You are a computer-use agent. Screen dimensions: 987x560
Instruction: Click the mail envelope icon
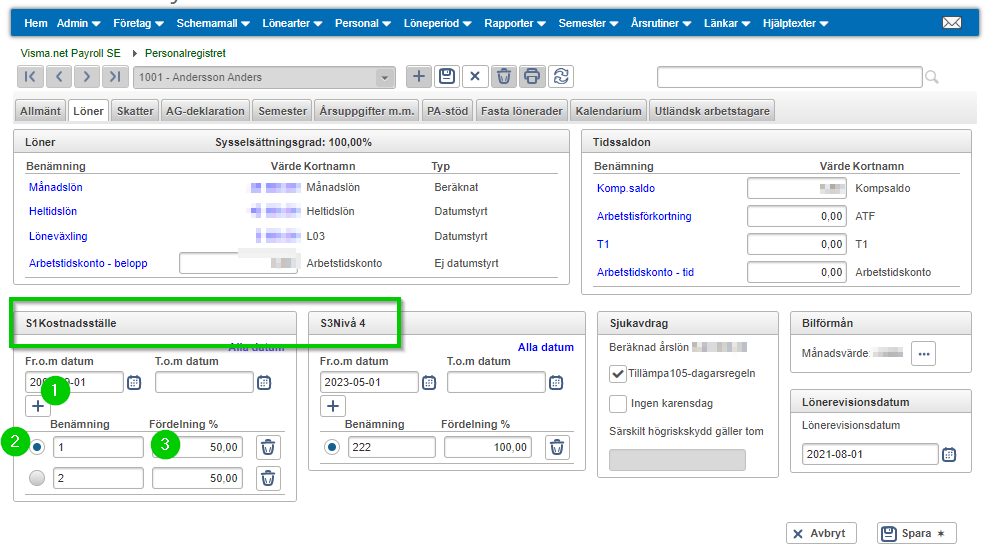tap(951, 23)
